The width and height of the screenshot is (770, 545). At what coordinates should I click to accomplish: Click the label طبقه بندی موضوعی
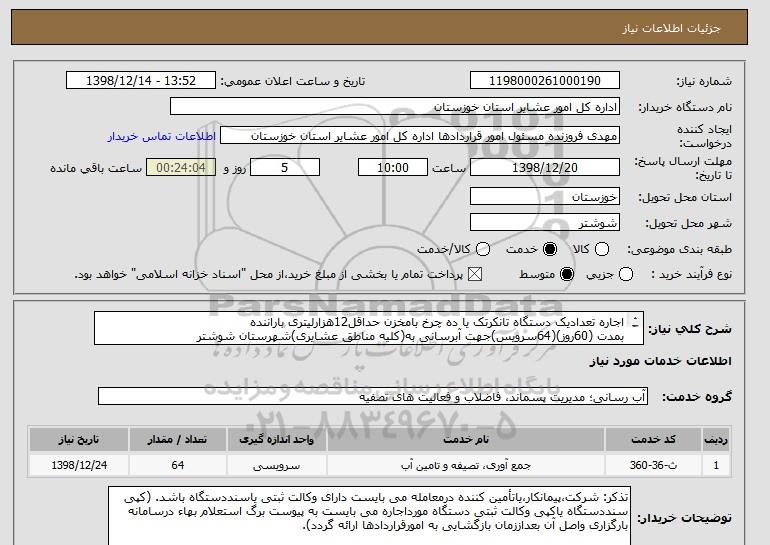coord(679,249)
